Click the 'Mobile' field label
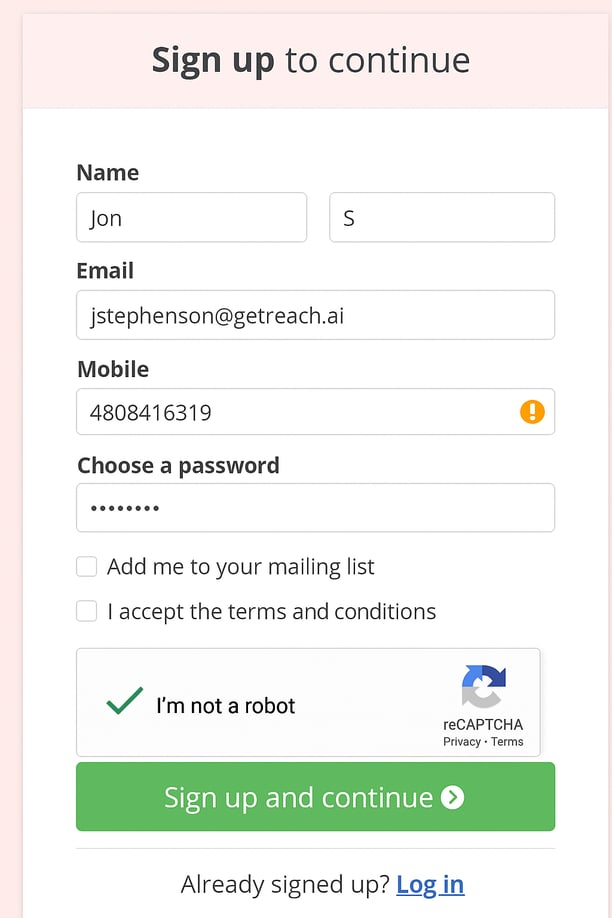Viewport: 612px width, 918px height. click(x=113, y=369)
